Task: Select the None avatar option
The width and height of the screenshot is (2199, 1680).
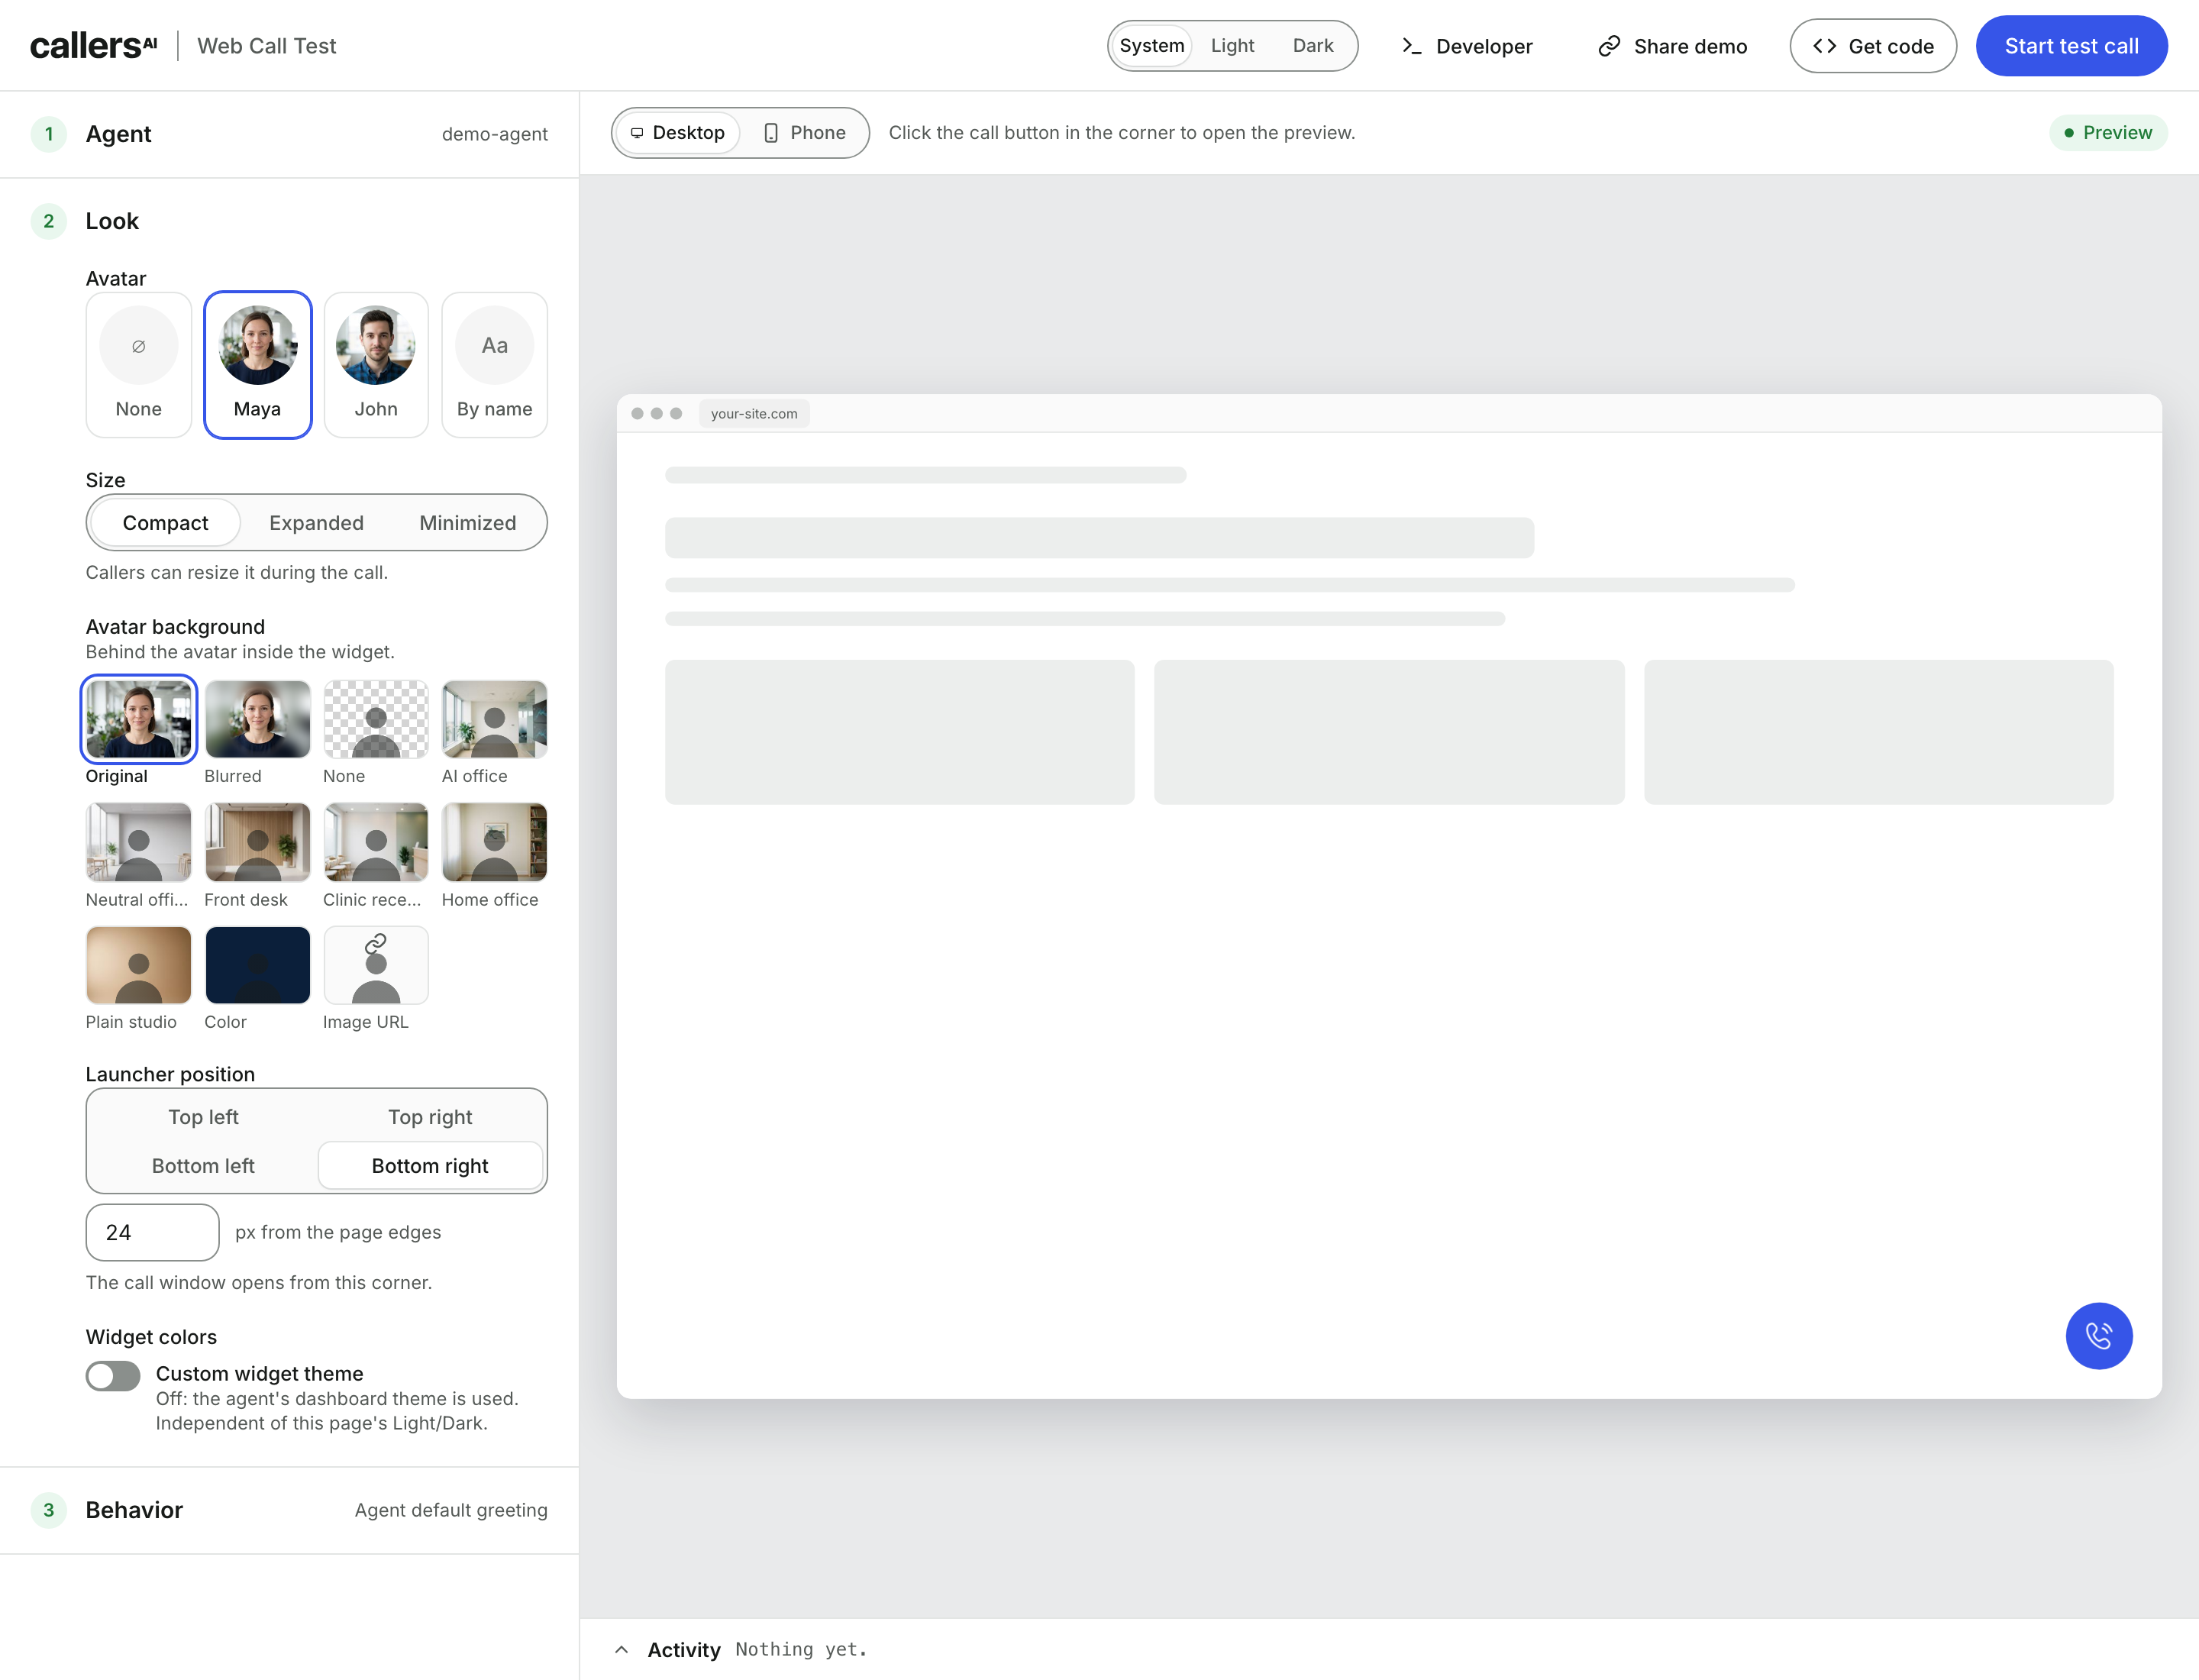Action: [138, 365]
